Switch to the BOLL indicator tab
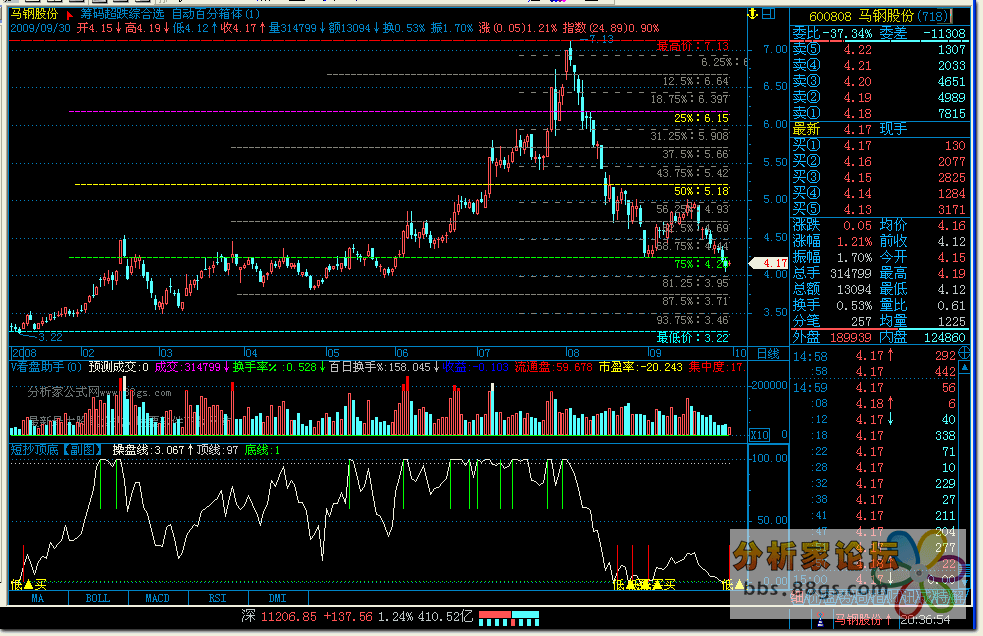983x636 pixels. 98,598
